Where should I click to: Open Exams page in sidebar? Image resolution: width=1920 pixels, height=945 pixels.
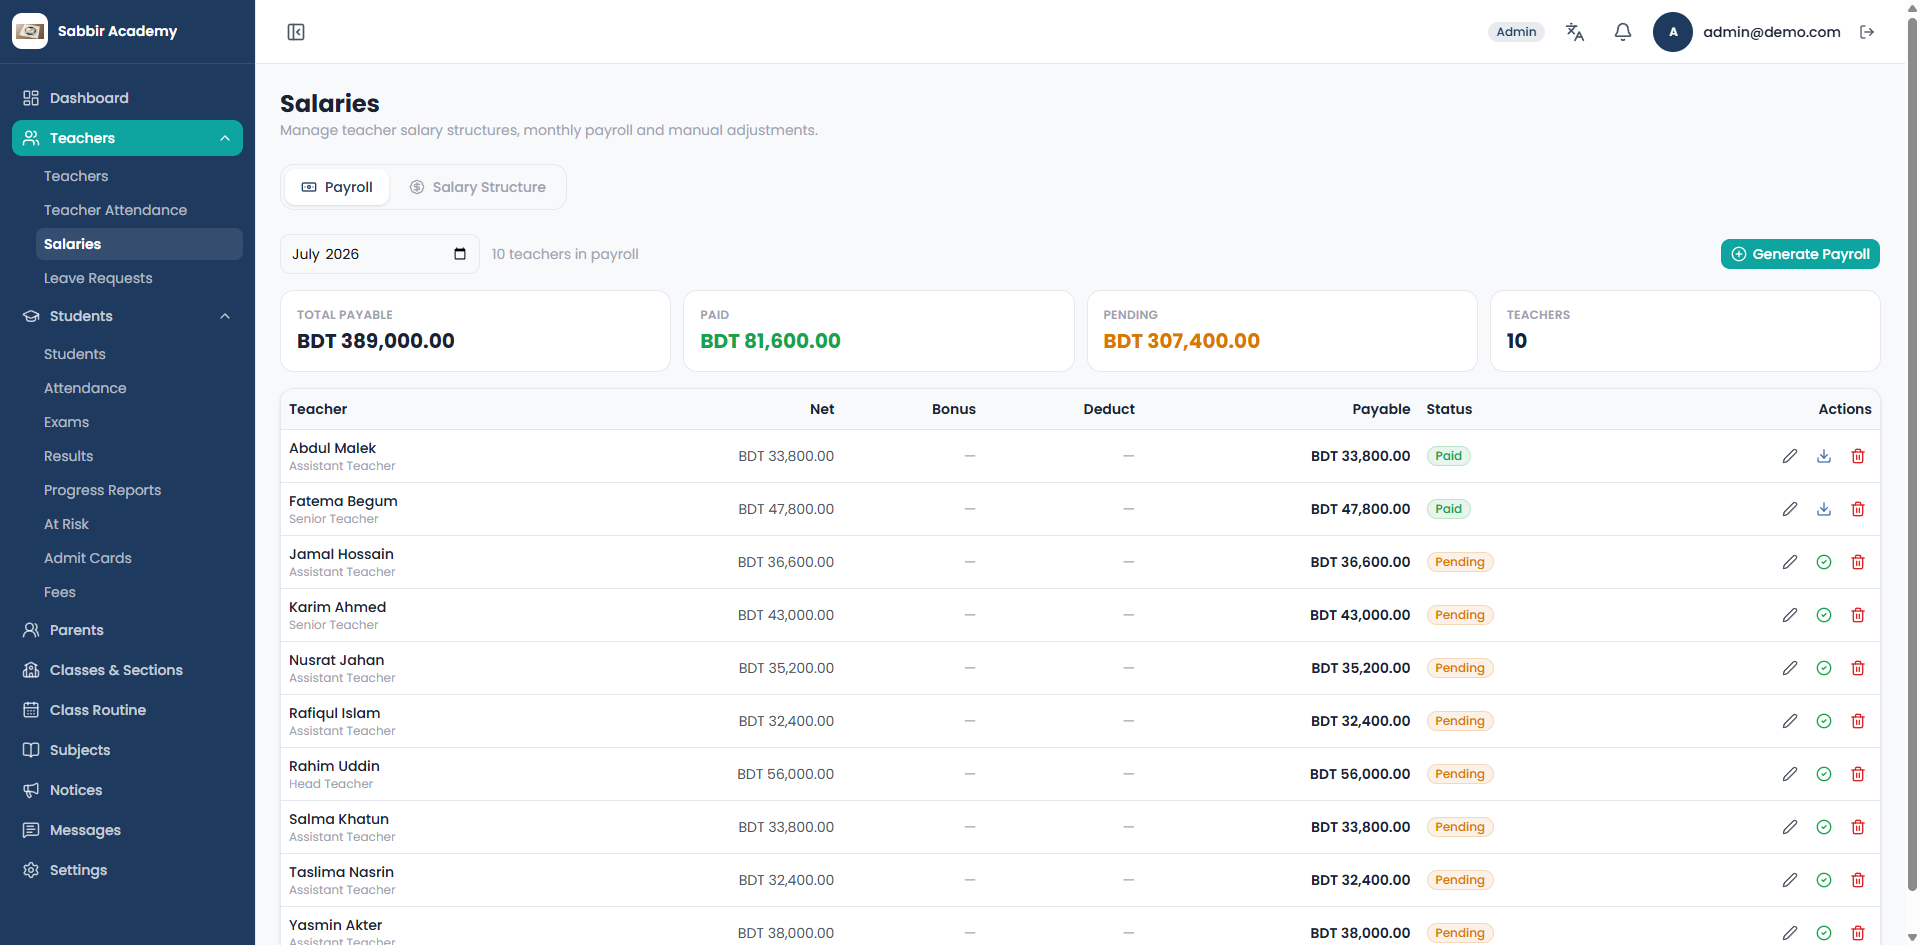click(139, 422)
